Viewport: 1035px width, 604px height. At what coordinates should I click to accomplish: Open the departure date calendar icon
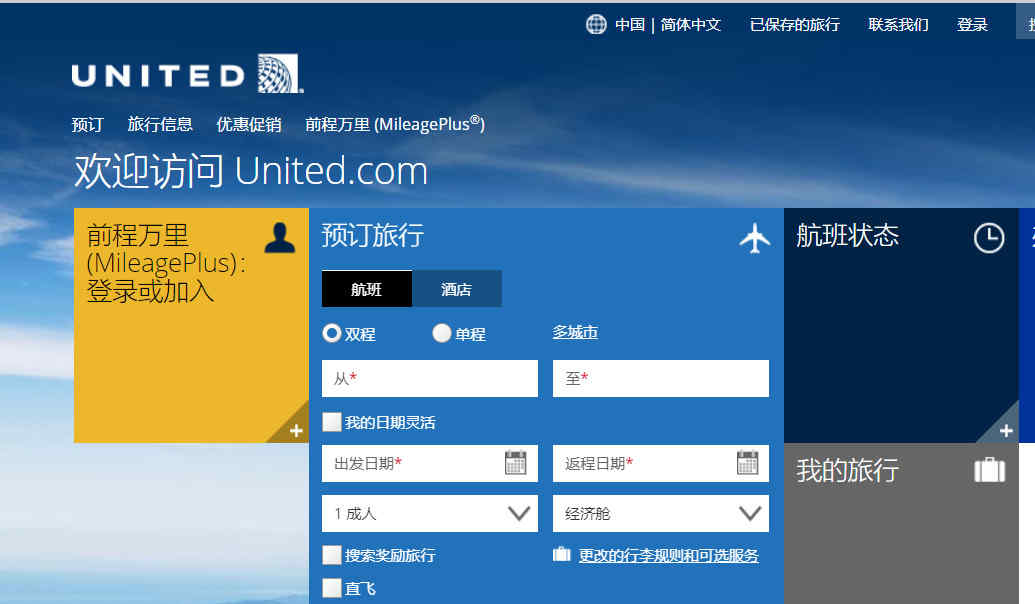coord(515,463)
